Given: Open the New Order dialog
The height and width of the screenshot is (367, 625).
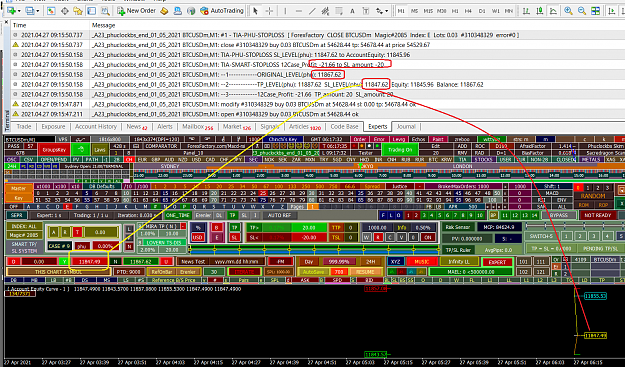Looking at the screenshot, I should [136, 11].
